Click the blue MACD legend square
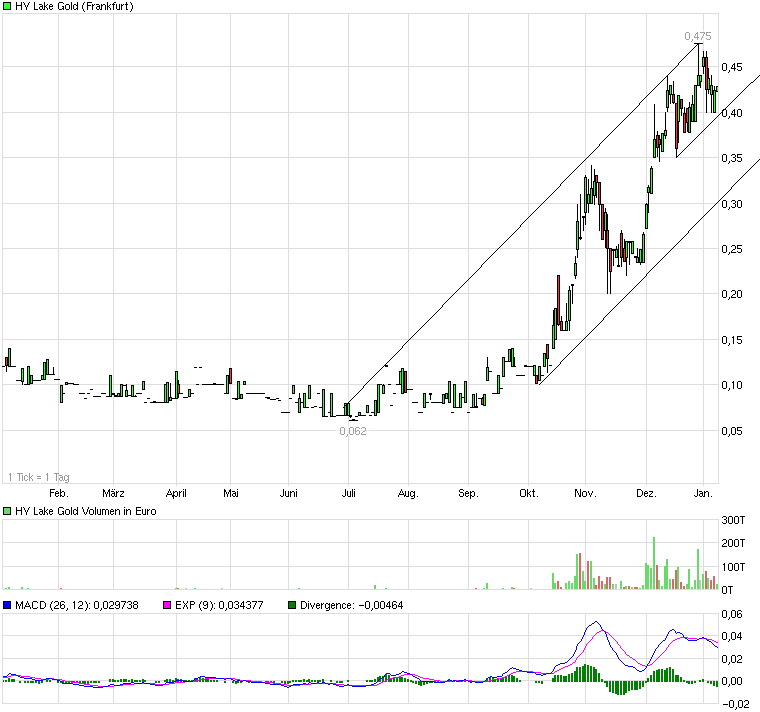Image resolution: width=760 pixels, height=712 pixels. 7,605
